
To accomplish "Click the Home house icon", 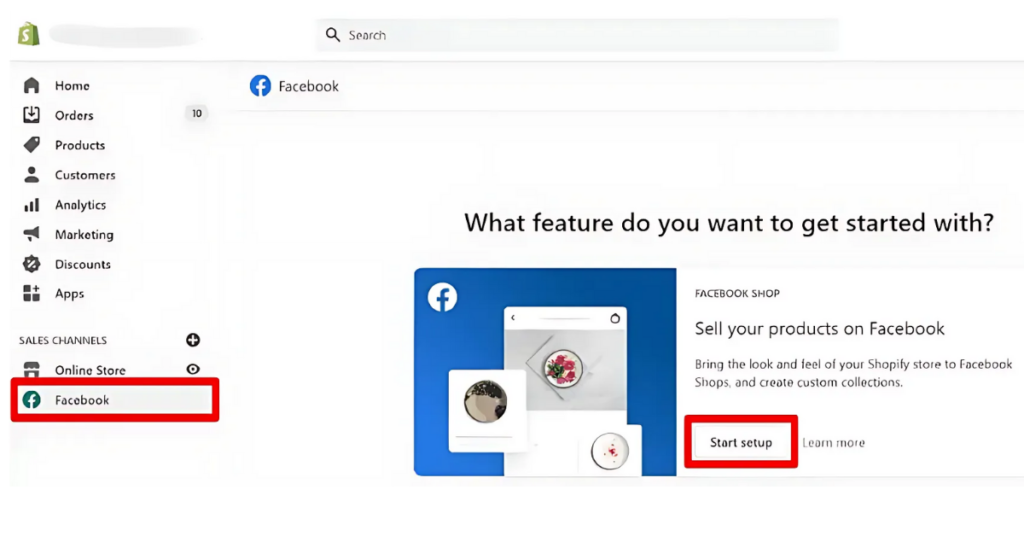I will (31, 86).
